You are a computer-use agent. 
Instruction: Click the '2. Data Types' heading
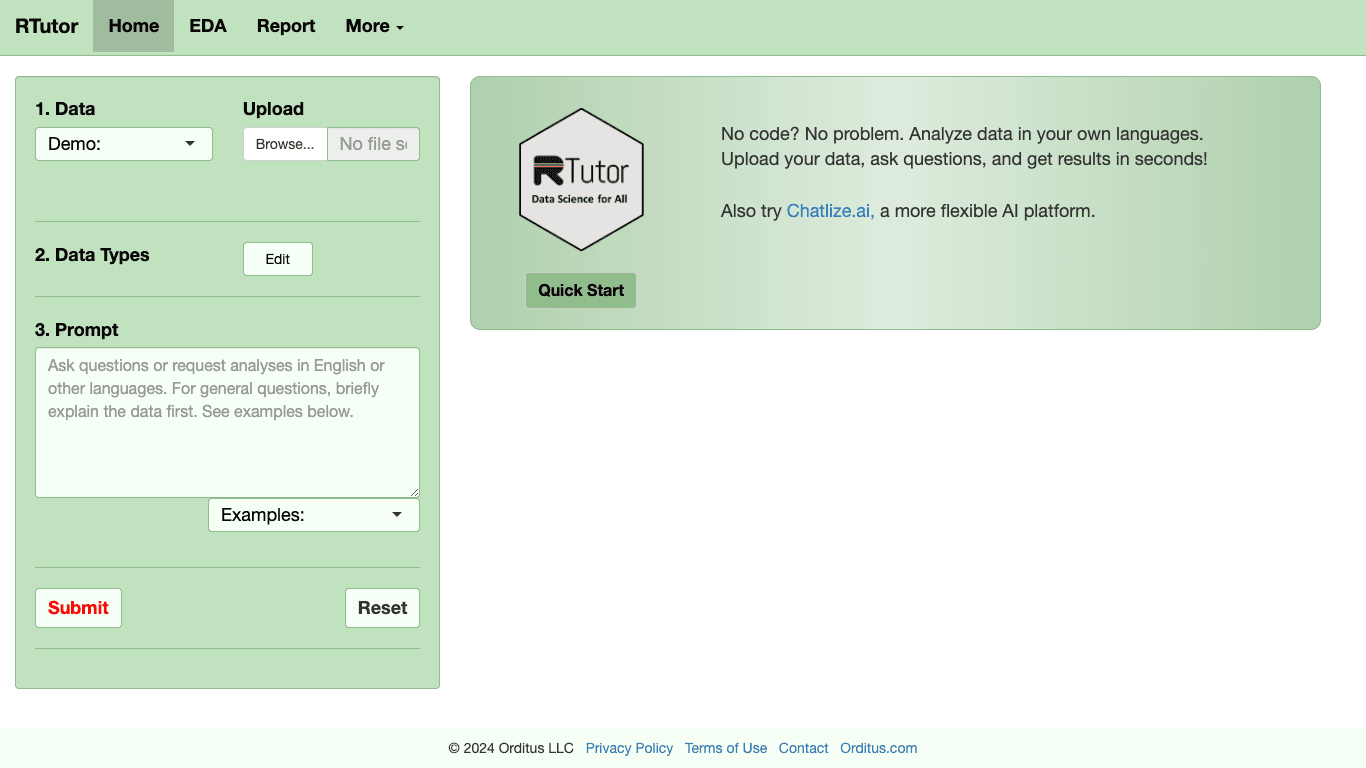point(92,255)
